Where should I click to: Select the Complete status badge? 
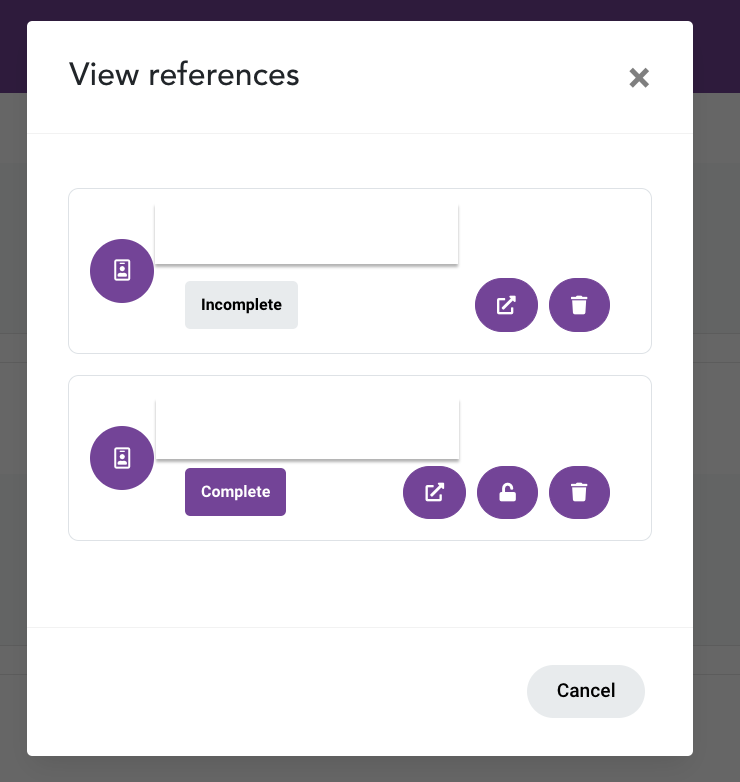(x=235, y=492)
